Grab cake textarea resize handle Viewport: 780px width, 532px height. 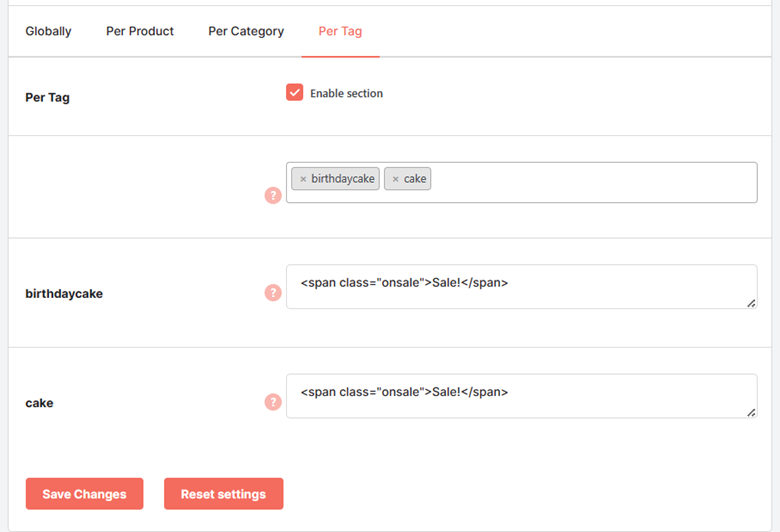click(751, 413)
